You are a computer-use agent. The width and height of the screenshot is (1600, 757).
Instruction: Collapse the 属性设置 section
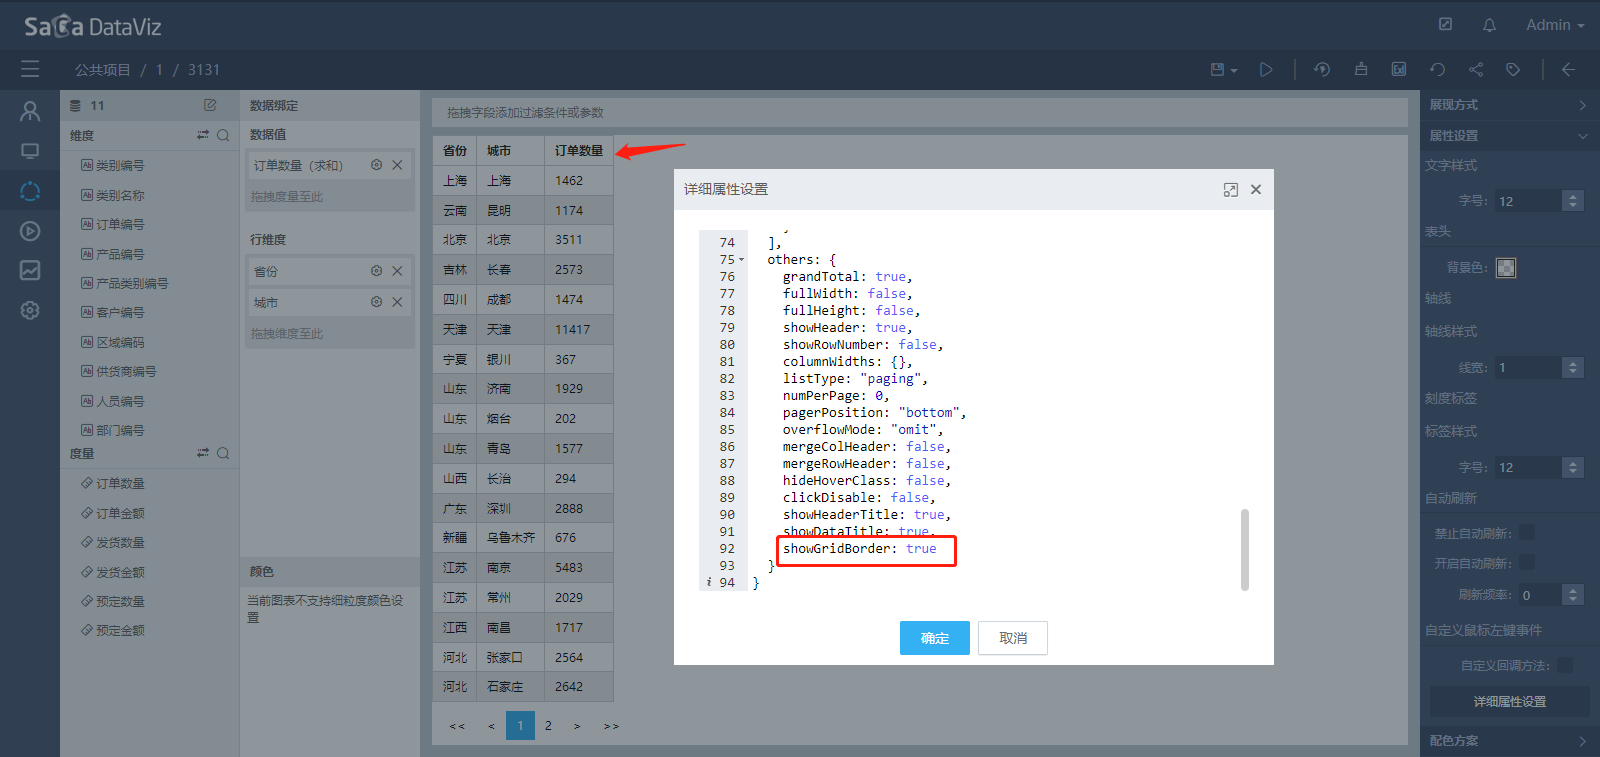point(1582,136)
